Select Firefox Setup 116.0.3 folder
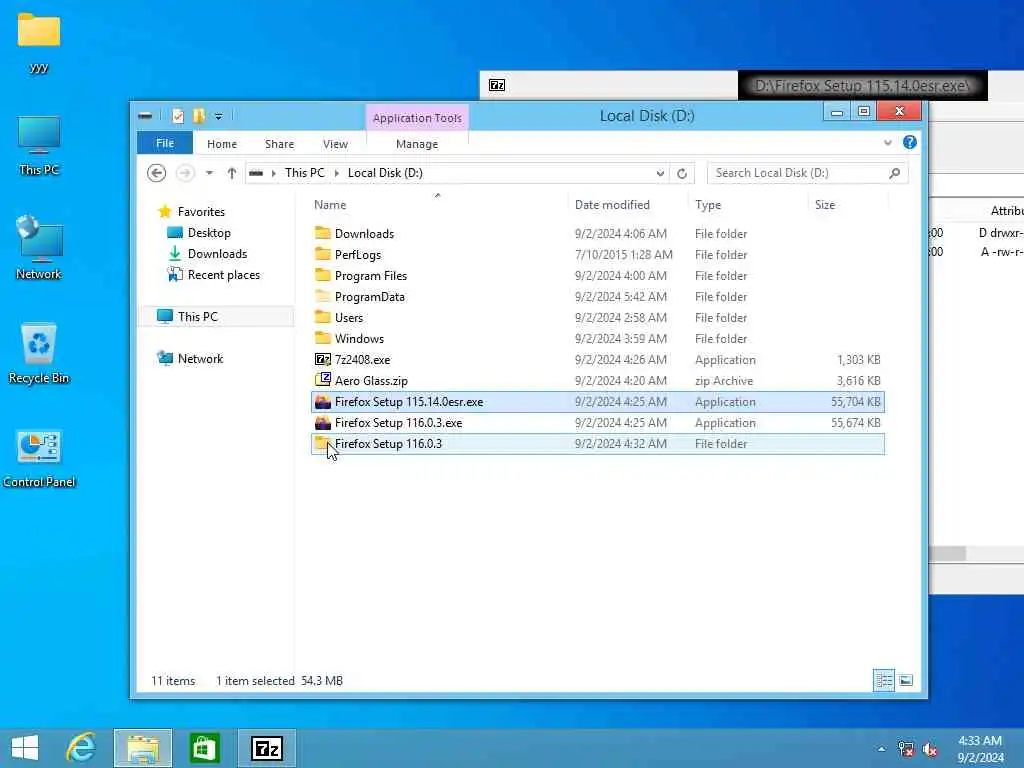Viewport: 1024px width, 768px height. point(598,443)
